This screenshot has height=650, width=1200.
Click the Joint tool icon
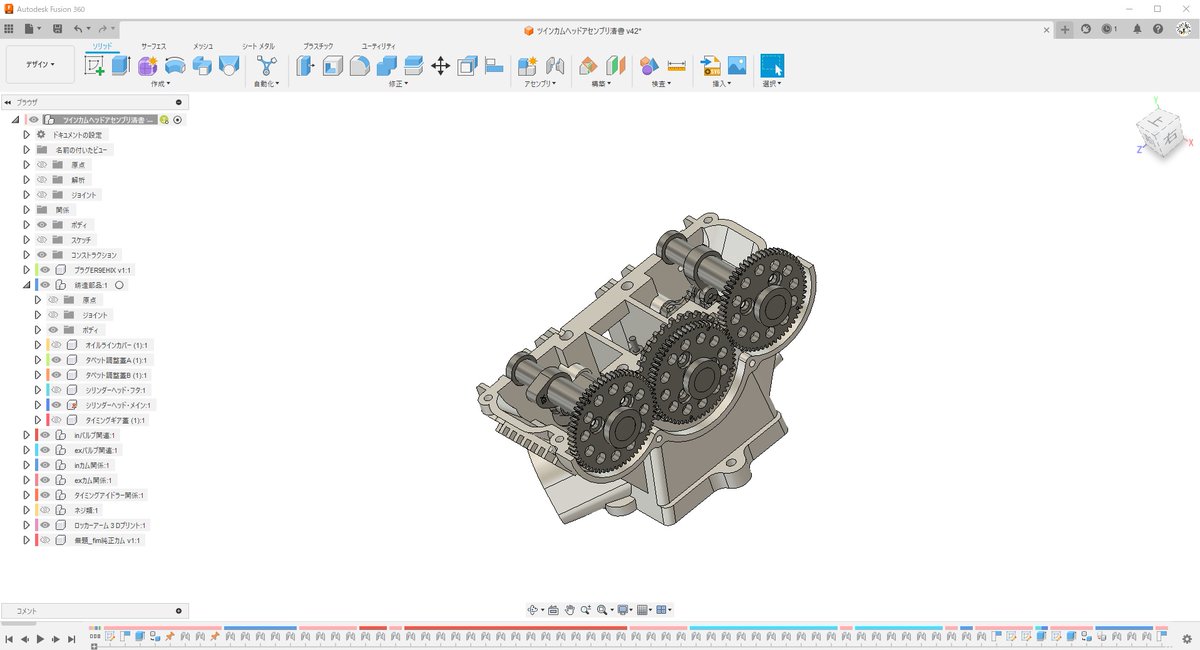click(555, 66)
